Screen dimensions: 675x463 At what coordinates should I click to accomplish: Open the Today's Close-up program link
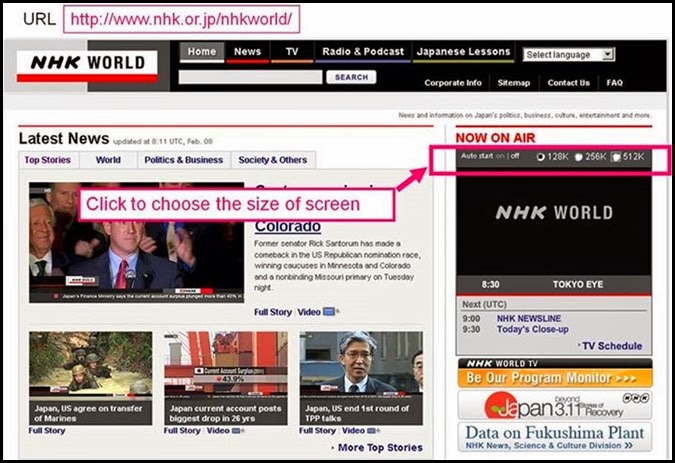click(x=533, y=330)
